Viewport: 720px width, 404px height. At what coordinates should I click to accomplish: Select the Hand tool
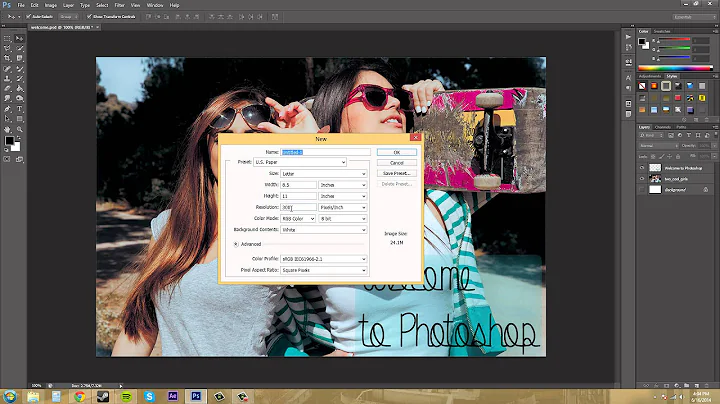coord(7,129)
